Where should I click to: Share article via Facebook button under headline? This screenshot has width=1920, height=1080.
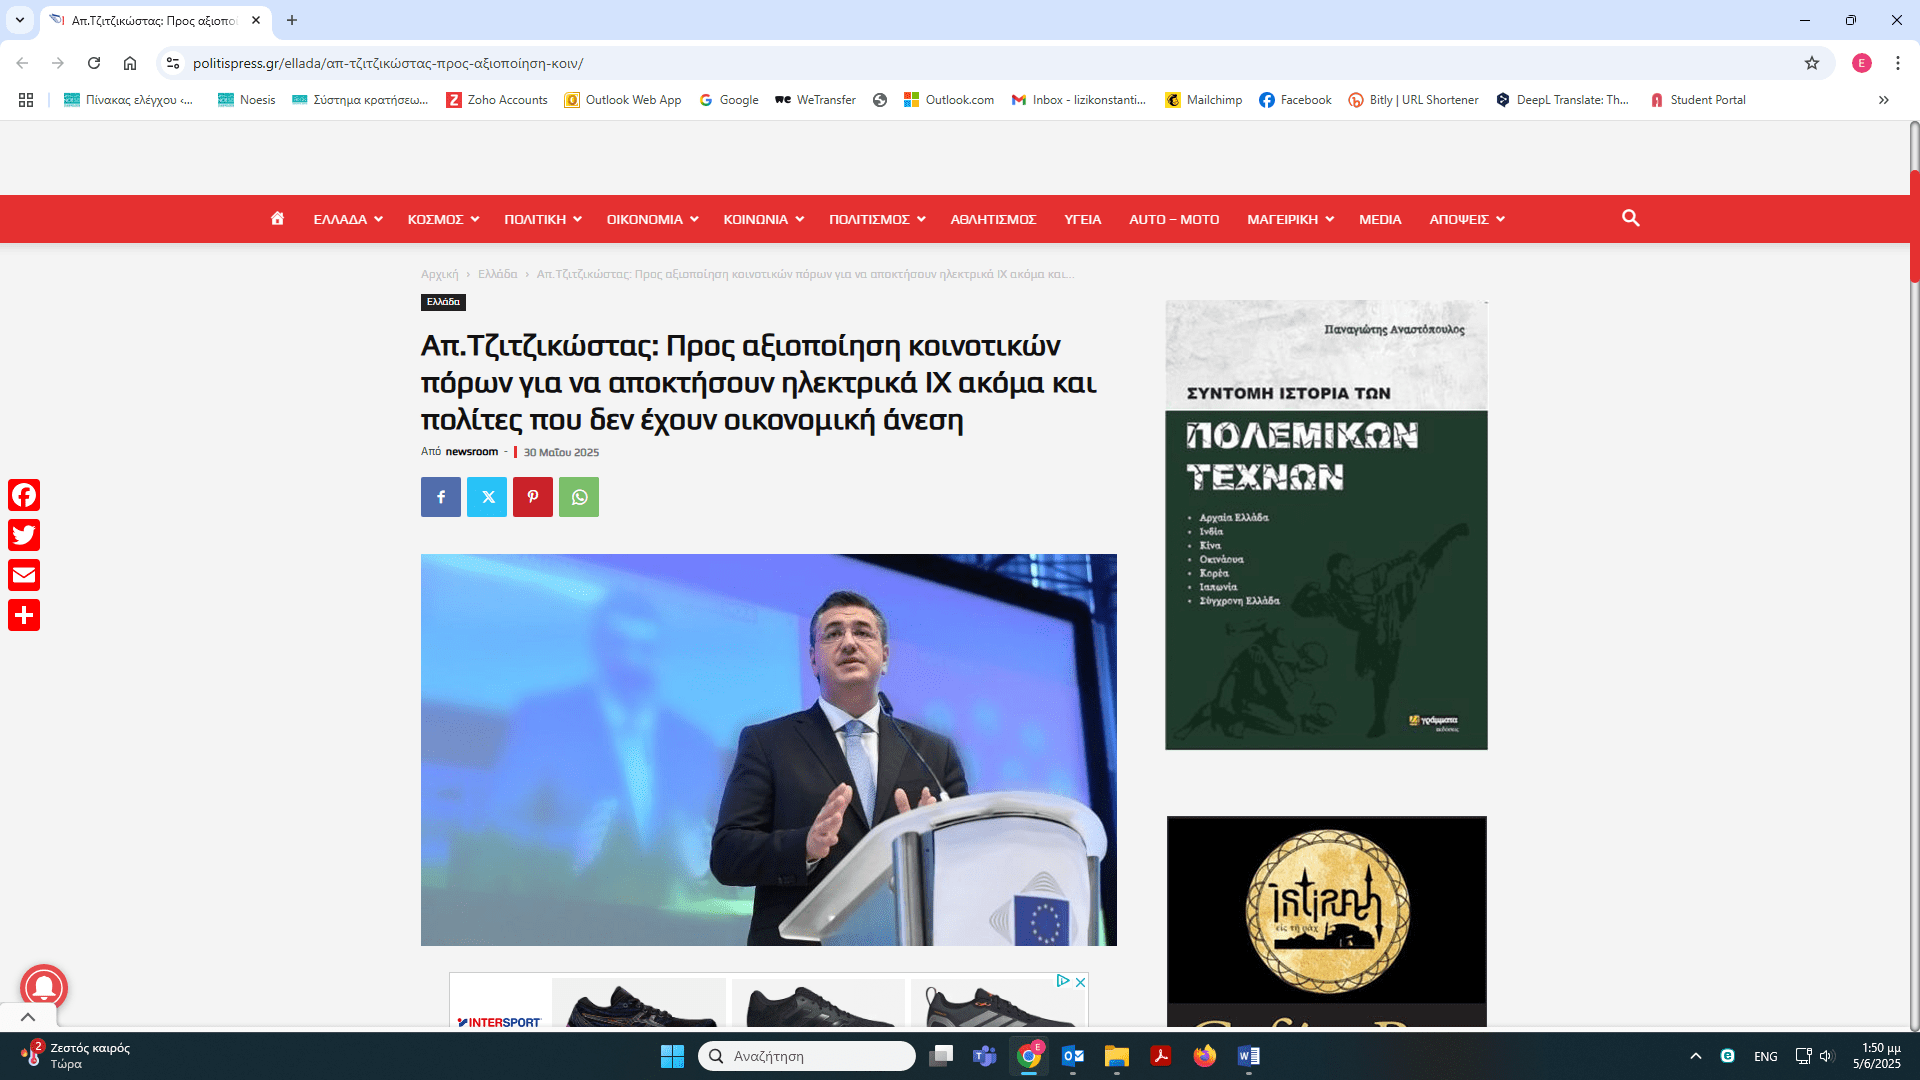pos(441,497)
